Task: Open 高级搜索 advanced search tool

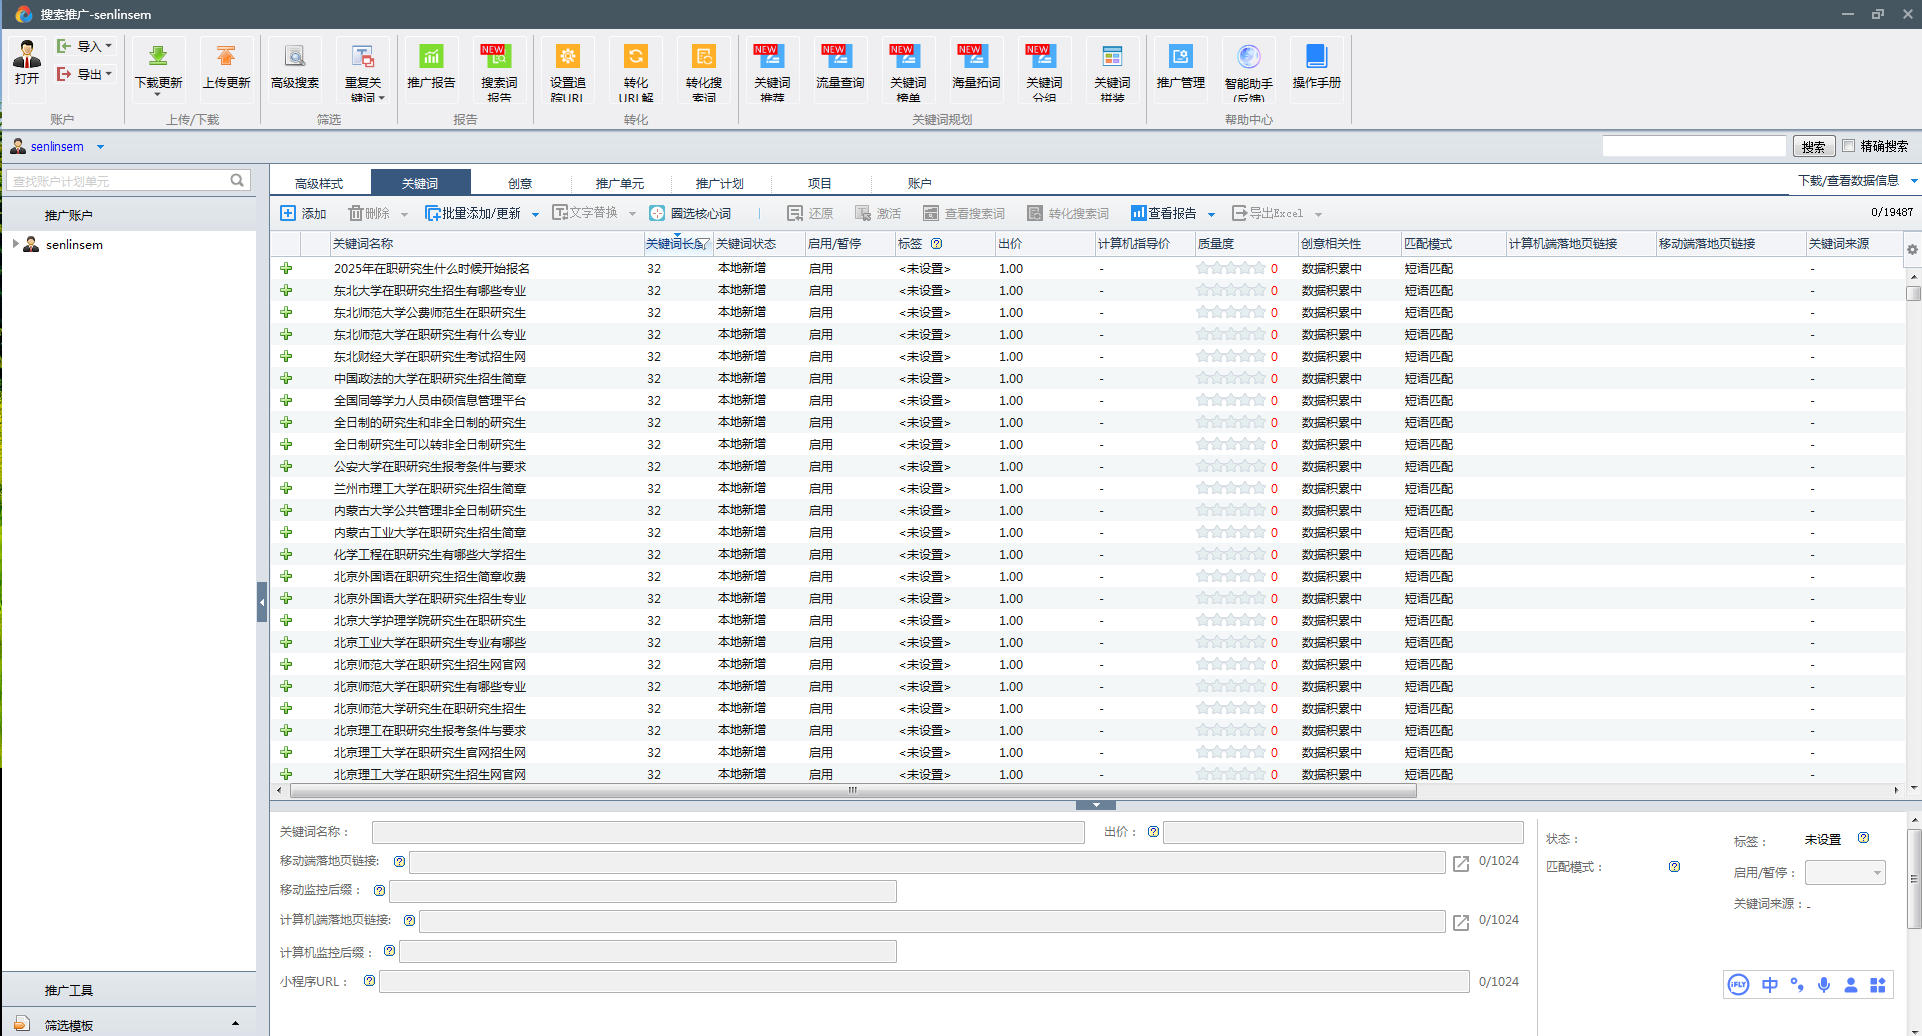Action: [x=295, y=57]
